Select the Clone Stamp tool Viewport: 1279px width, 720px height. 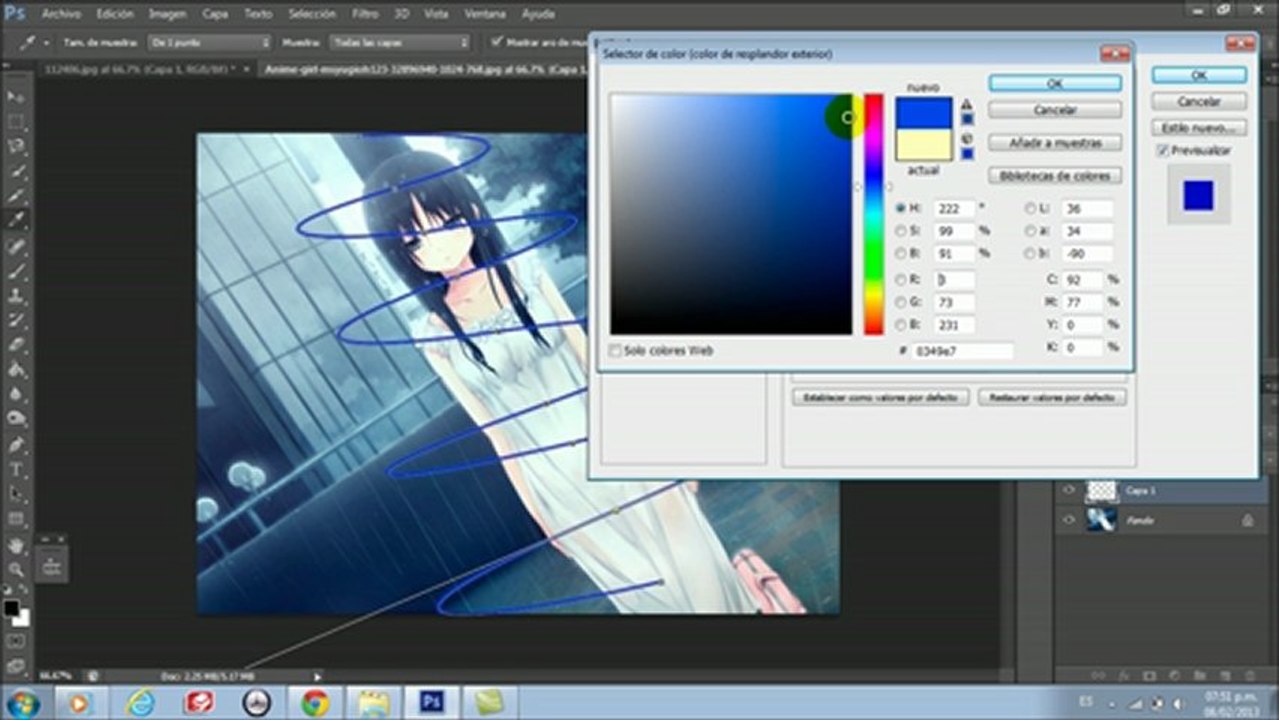(16, 296)
